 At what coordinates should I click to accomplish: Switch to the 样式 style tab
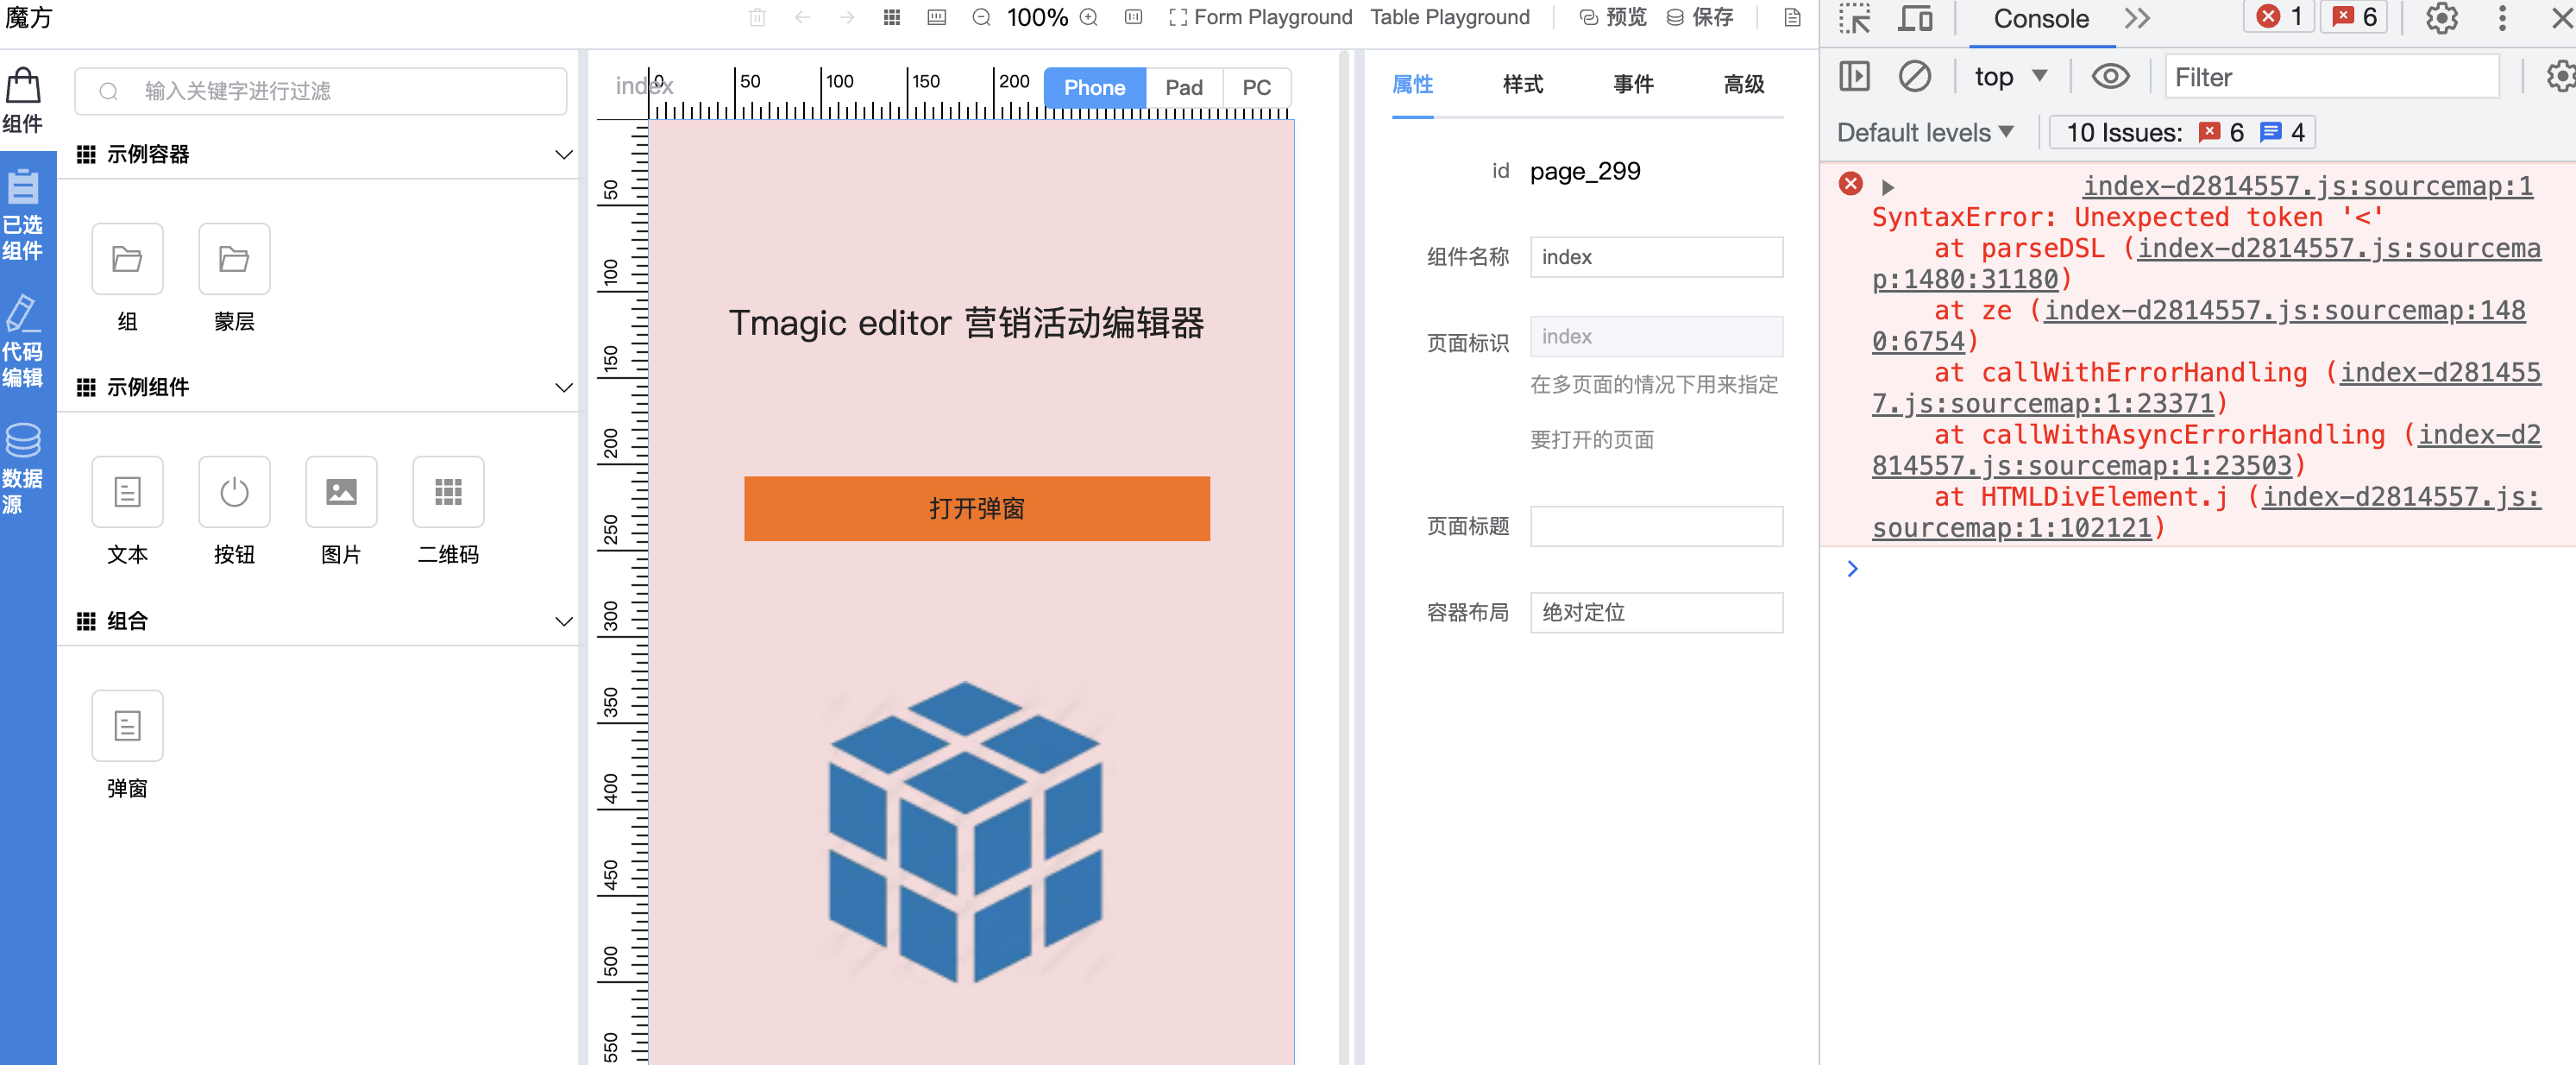pyautogui.click(x=1522, y=85)
